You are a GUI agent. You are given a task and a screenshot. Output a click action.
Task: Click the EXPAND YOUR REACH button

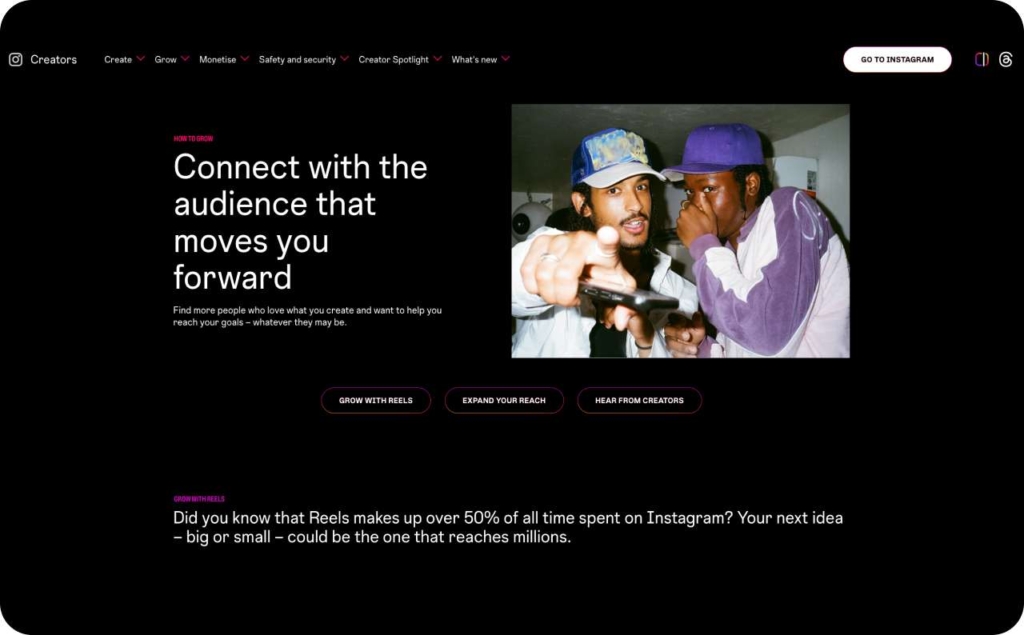pos(504,400)
